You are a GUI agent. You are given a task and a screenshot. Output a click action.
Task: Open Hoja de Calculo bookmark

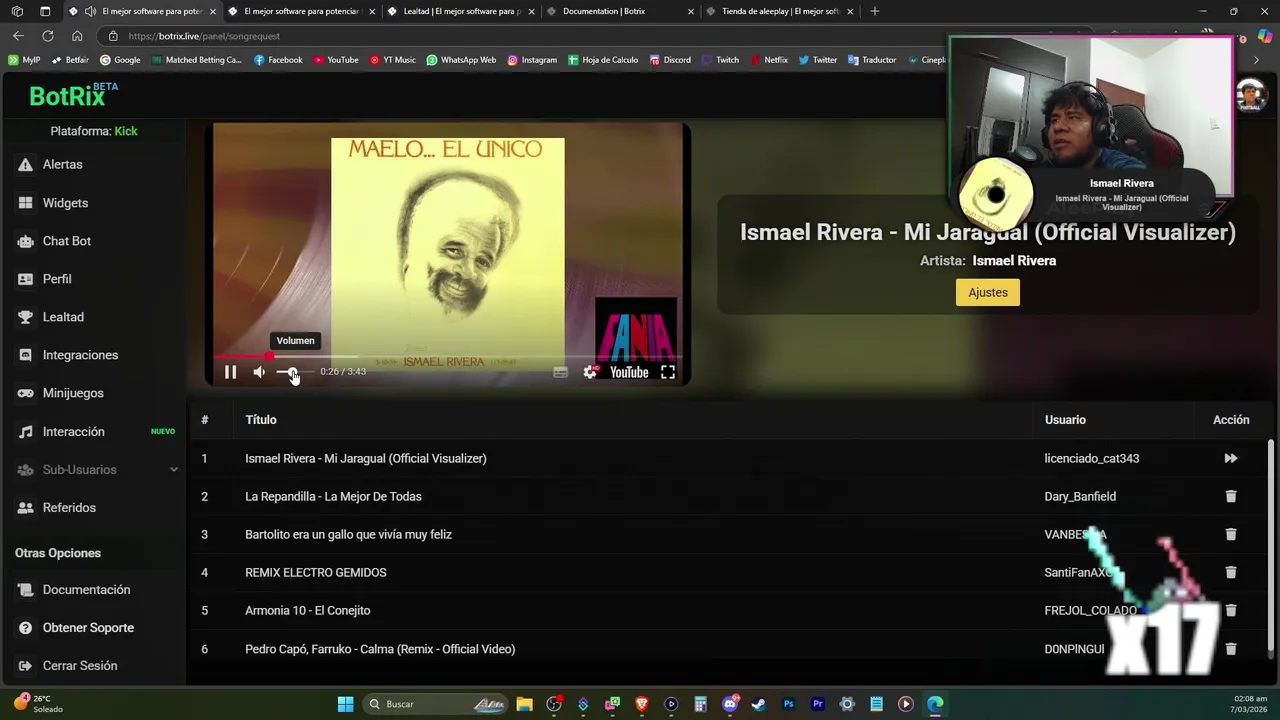click(x=603, y=60)
